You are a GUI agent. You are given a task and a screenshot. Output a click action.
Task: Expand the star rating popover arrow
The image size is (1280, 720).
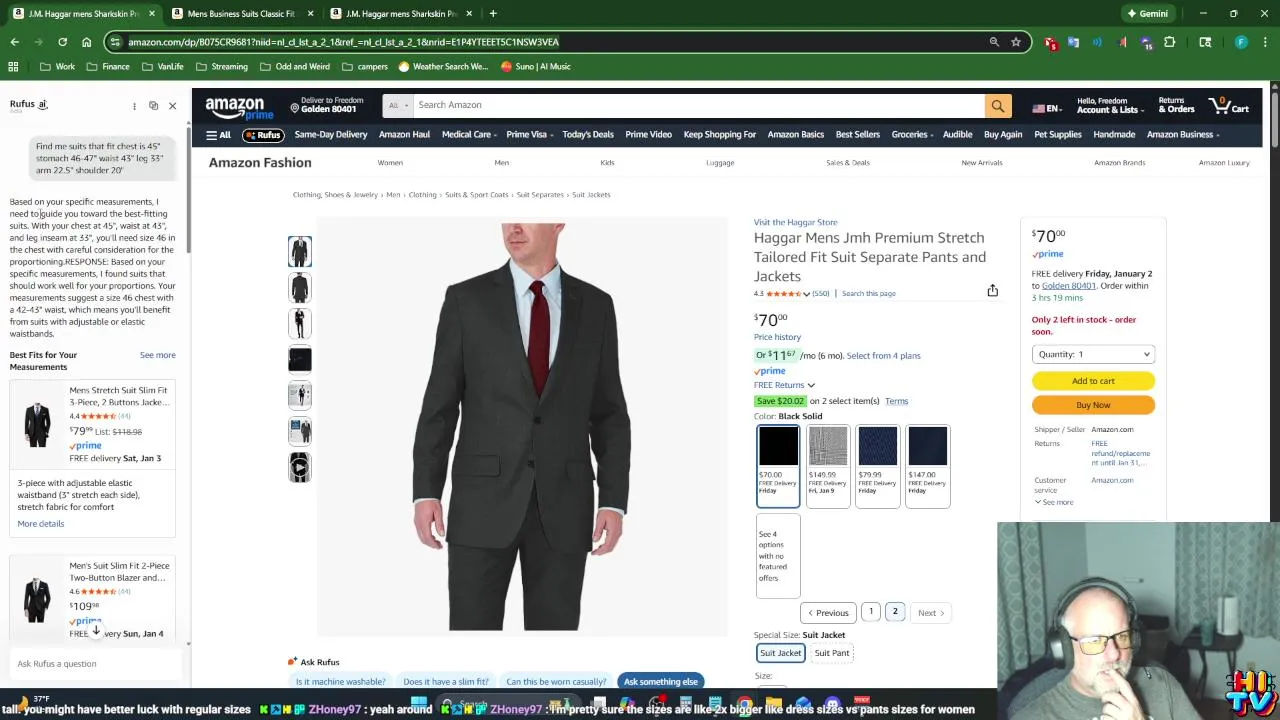click(806, 294)
